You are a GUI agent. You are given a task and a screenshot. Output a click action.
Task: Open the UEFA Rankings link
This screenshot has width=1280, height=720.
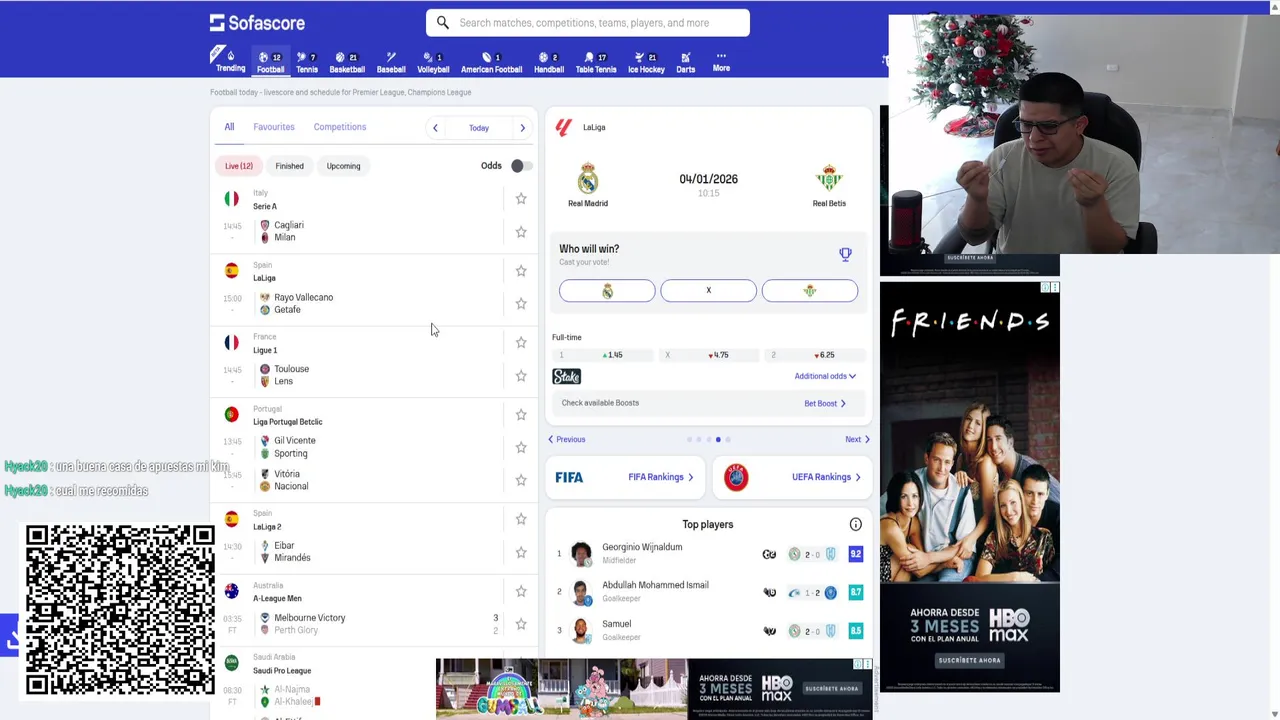point(791,477)
